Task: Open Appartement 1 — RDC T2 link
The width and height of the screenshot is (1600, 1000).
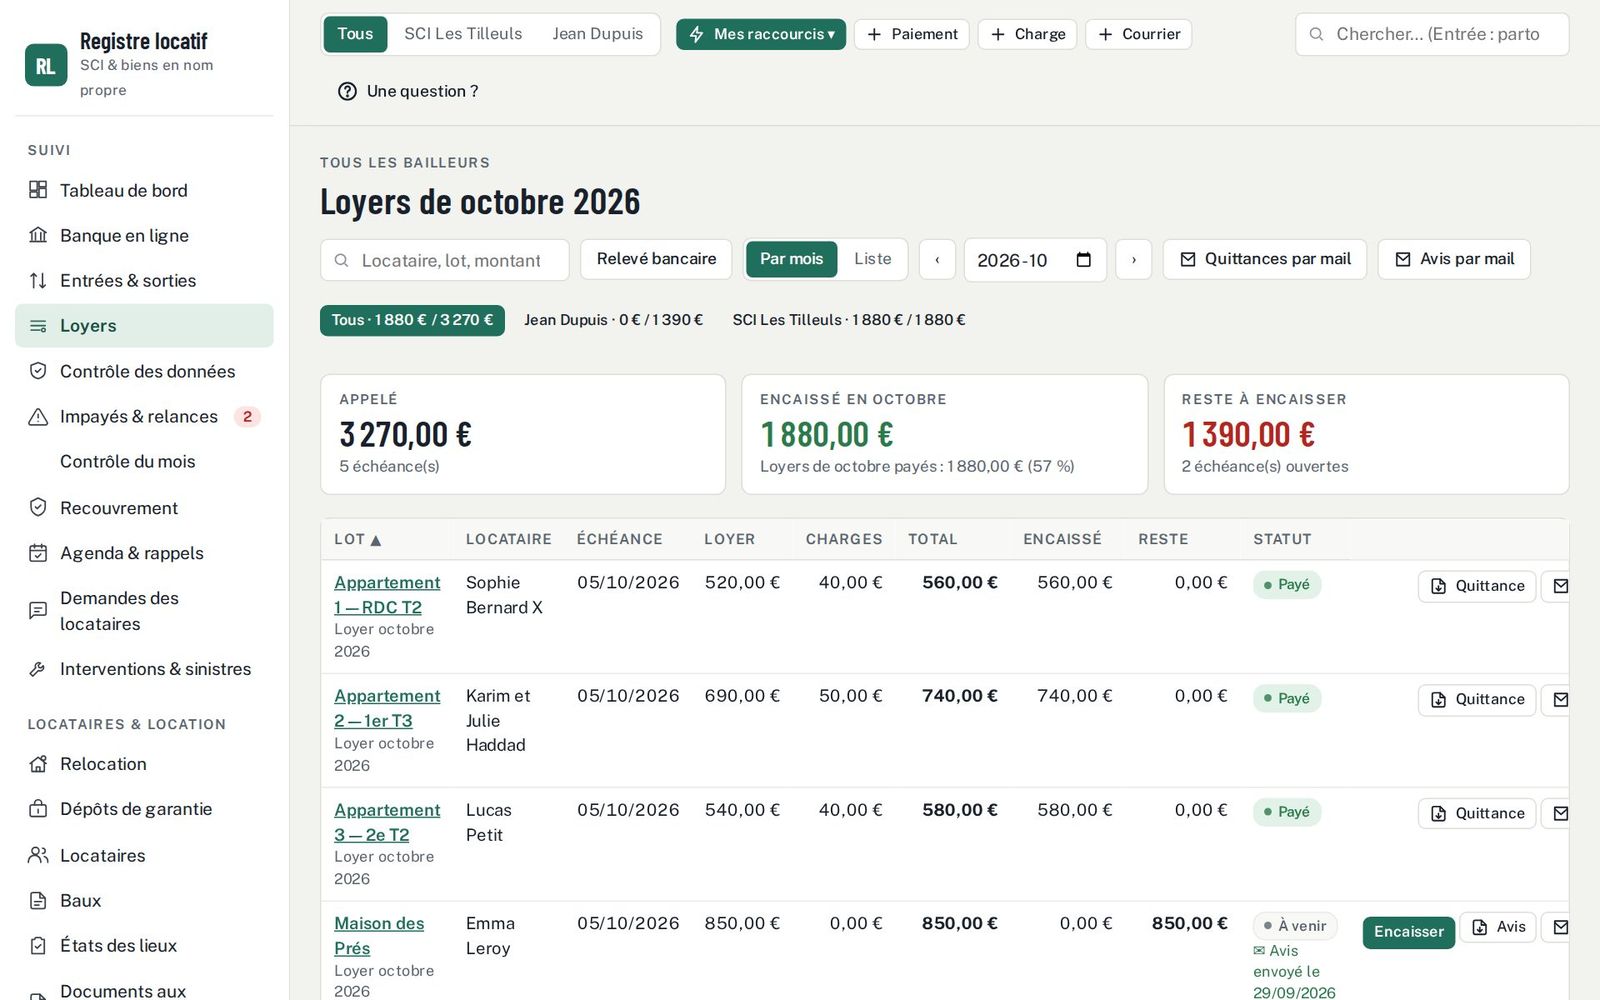Action: tap(387, 595)
